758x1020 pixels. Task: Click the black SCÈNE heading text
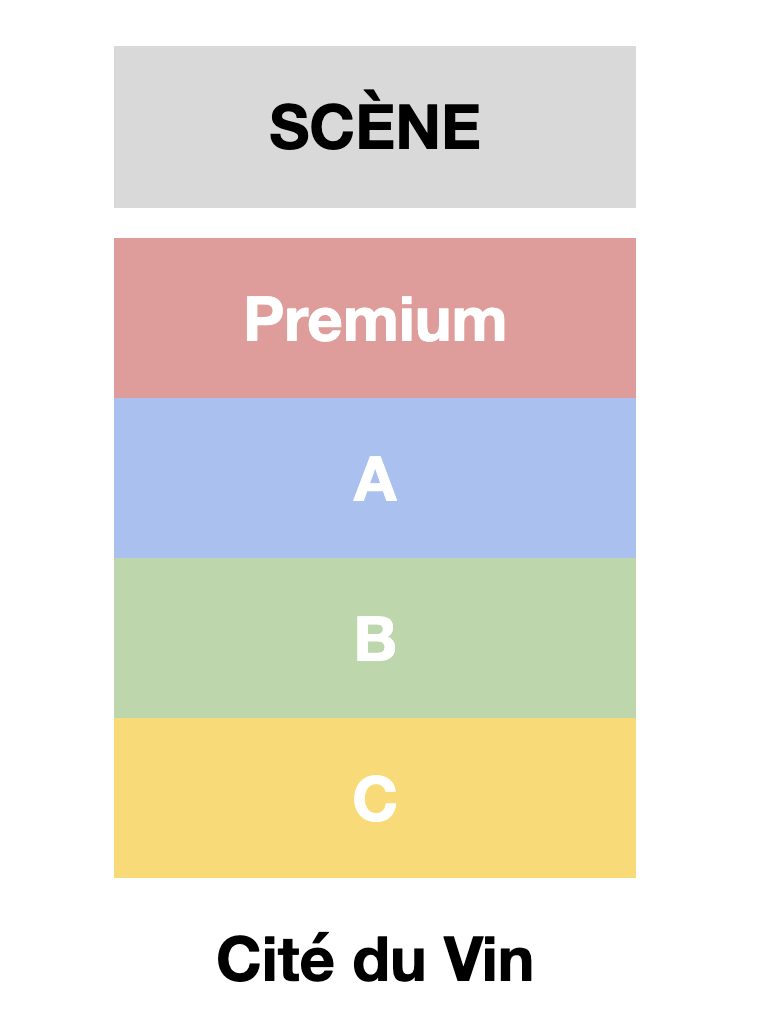[x=374, y=127]
